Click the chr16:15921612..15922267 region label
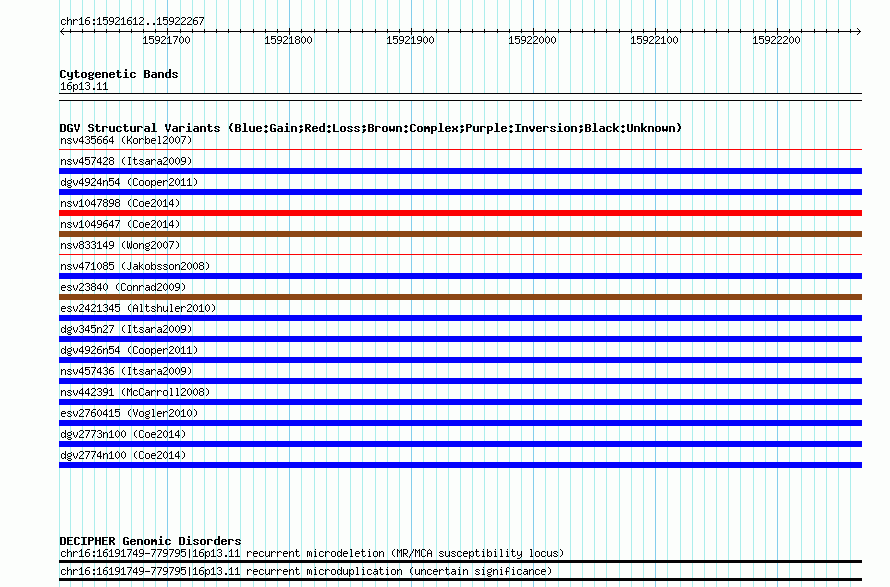Viewport: 890px width, 587px height. click(x=132, y=21)
